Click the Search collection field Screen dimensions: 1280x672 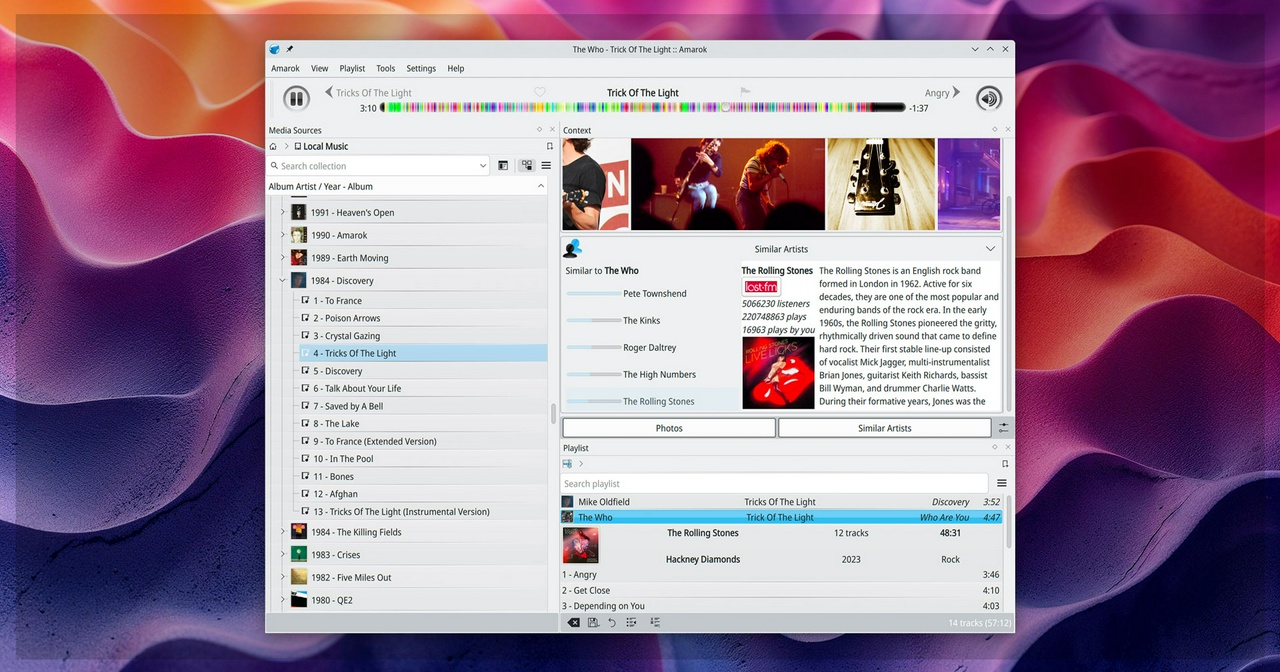[x=378, y=166]
